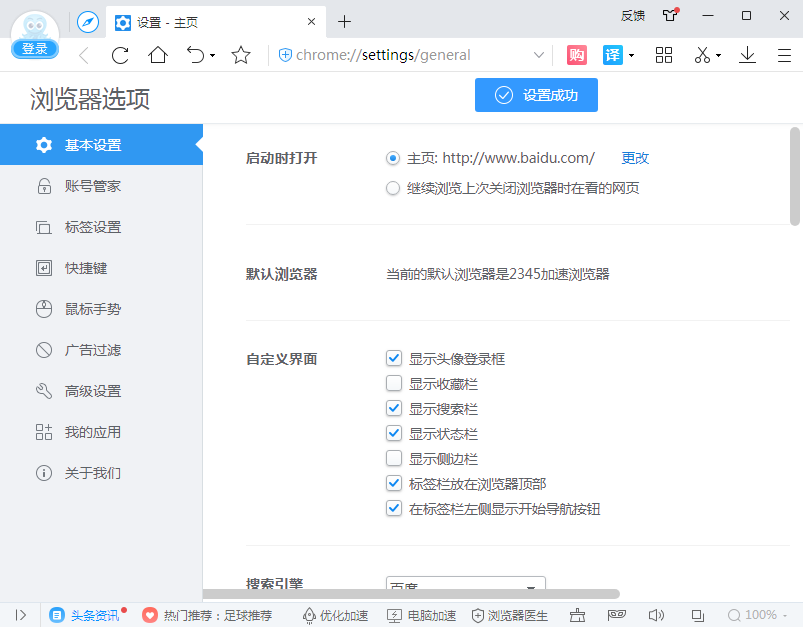Select the 主页 startup radio button
The height and width of the screenshot is (627, 803).
coord(393,158)
